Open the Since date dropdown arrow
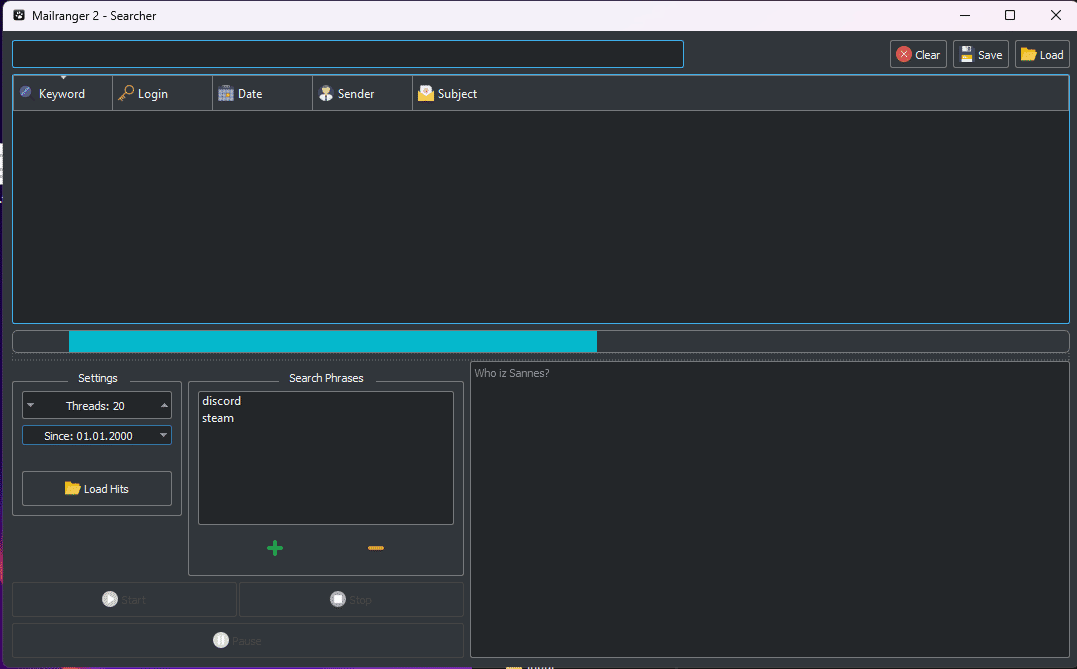Viewport: 1077px width, 669px height. click(x=163, y=436)
